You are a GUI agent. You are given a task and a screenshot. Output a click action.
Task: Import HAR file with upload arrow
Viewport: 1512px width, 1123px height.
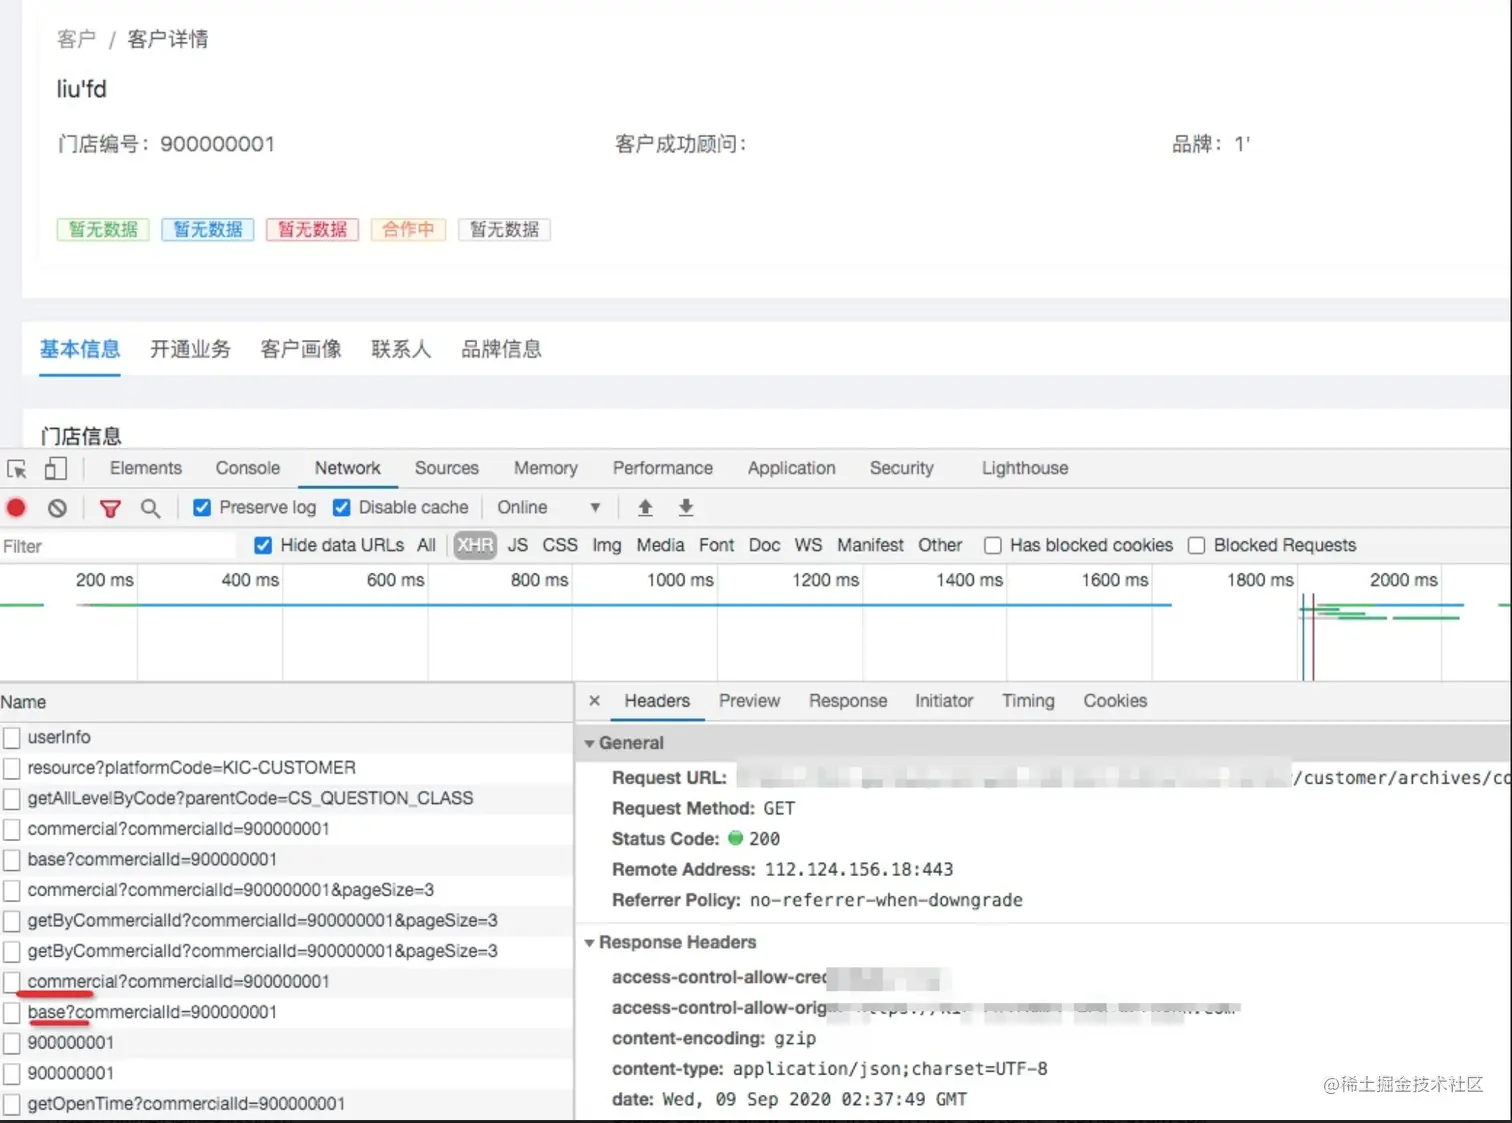(645, 507)
